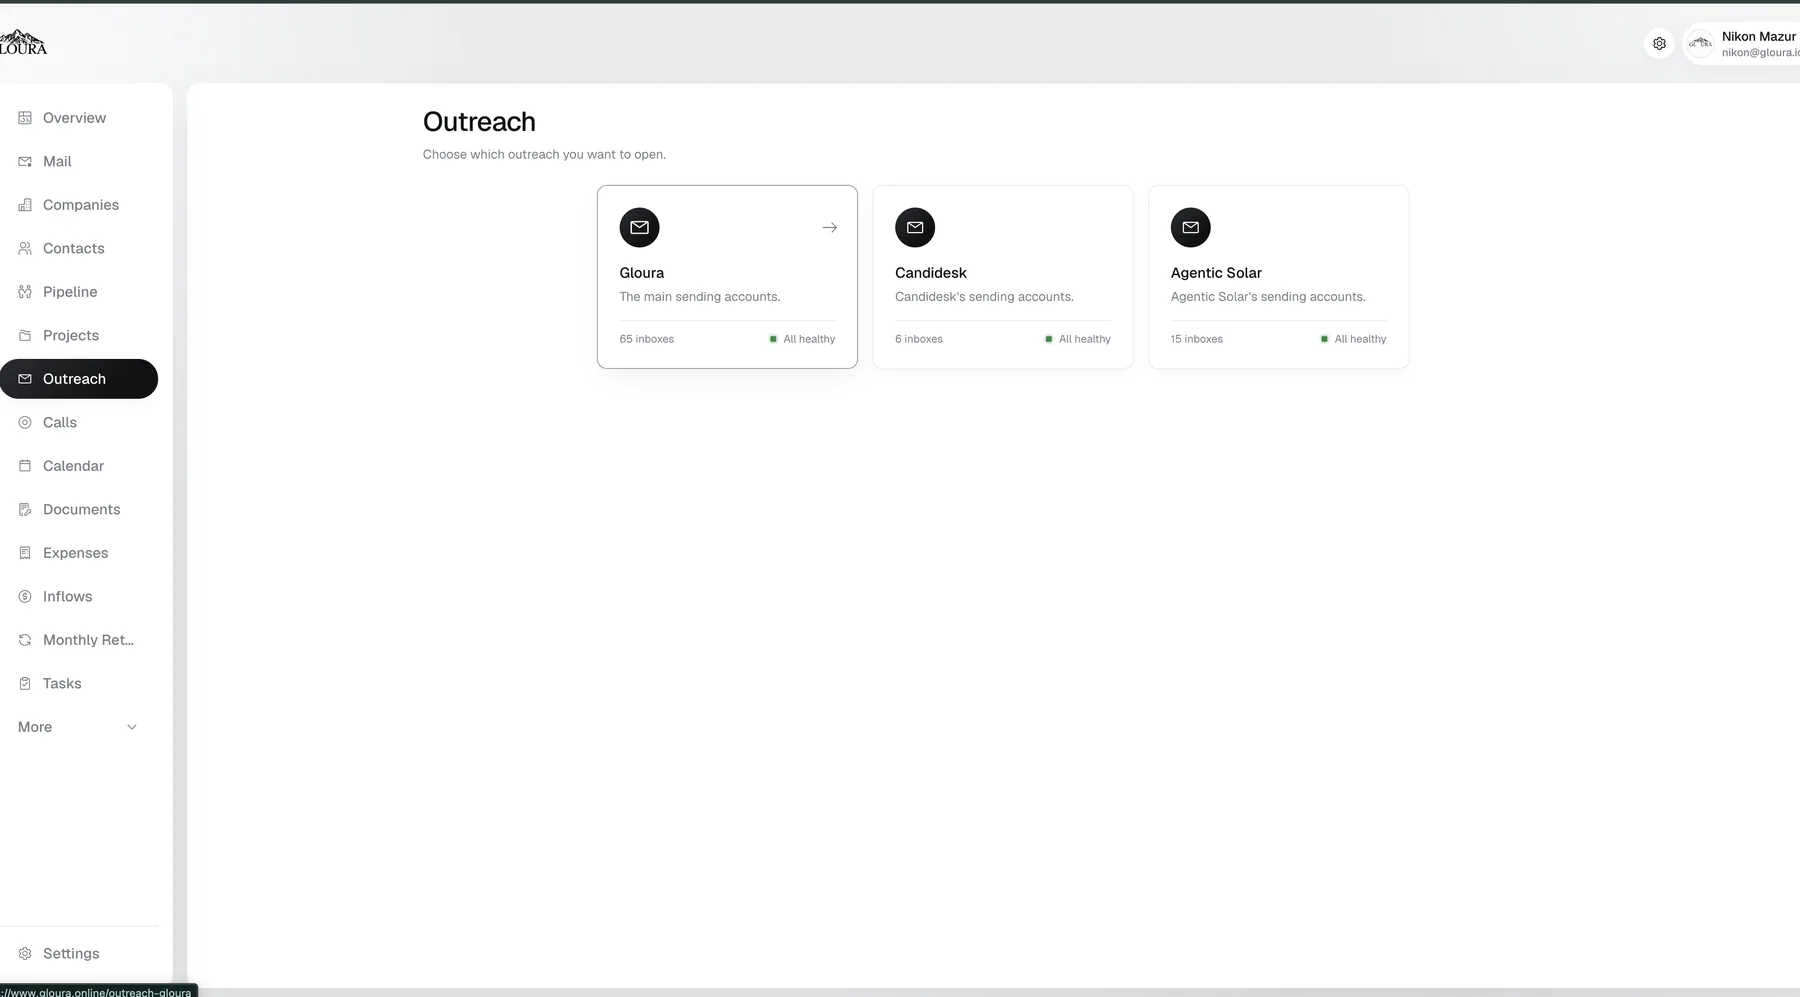Click the nikon@gloura email text
This screenshot has width=1800, height=997.
1760,53
